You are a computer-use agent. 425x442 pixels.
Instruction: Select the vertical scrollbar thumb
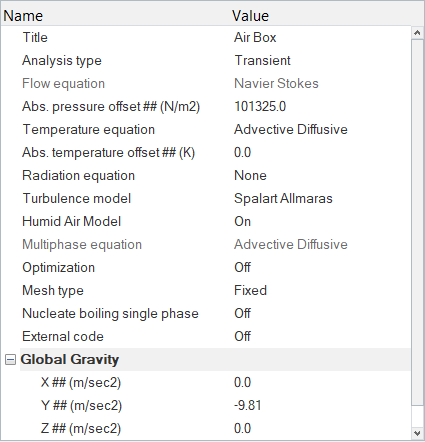417,222
